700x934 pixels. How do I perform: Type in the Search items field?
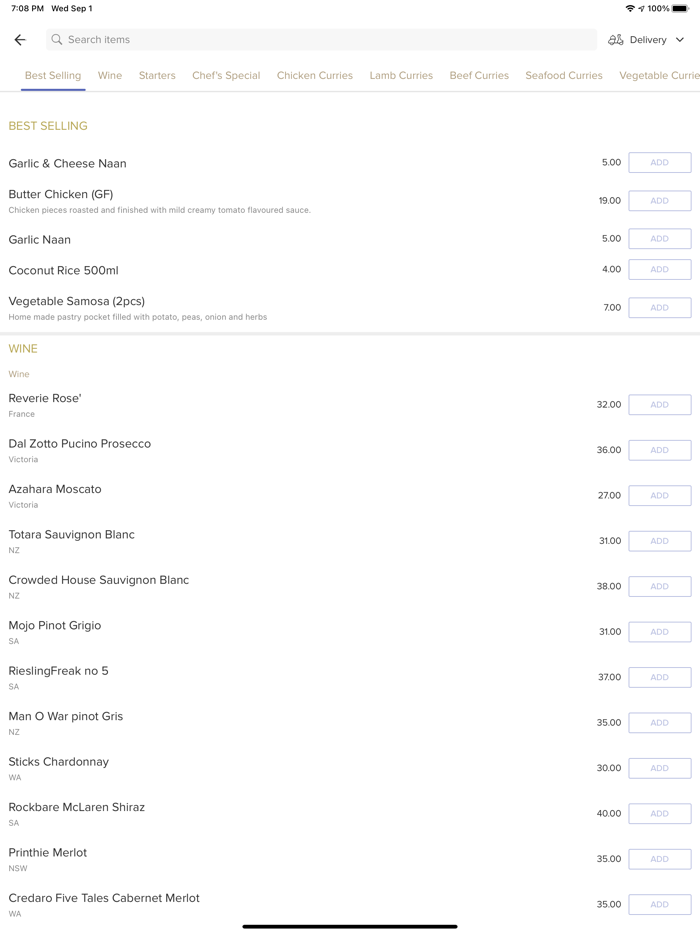(x=320, y=40)
